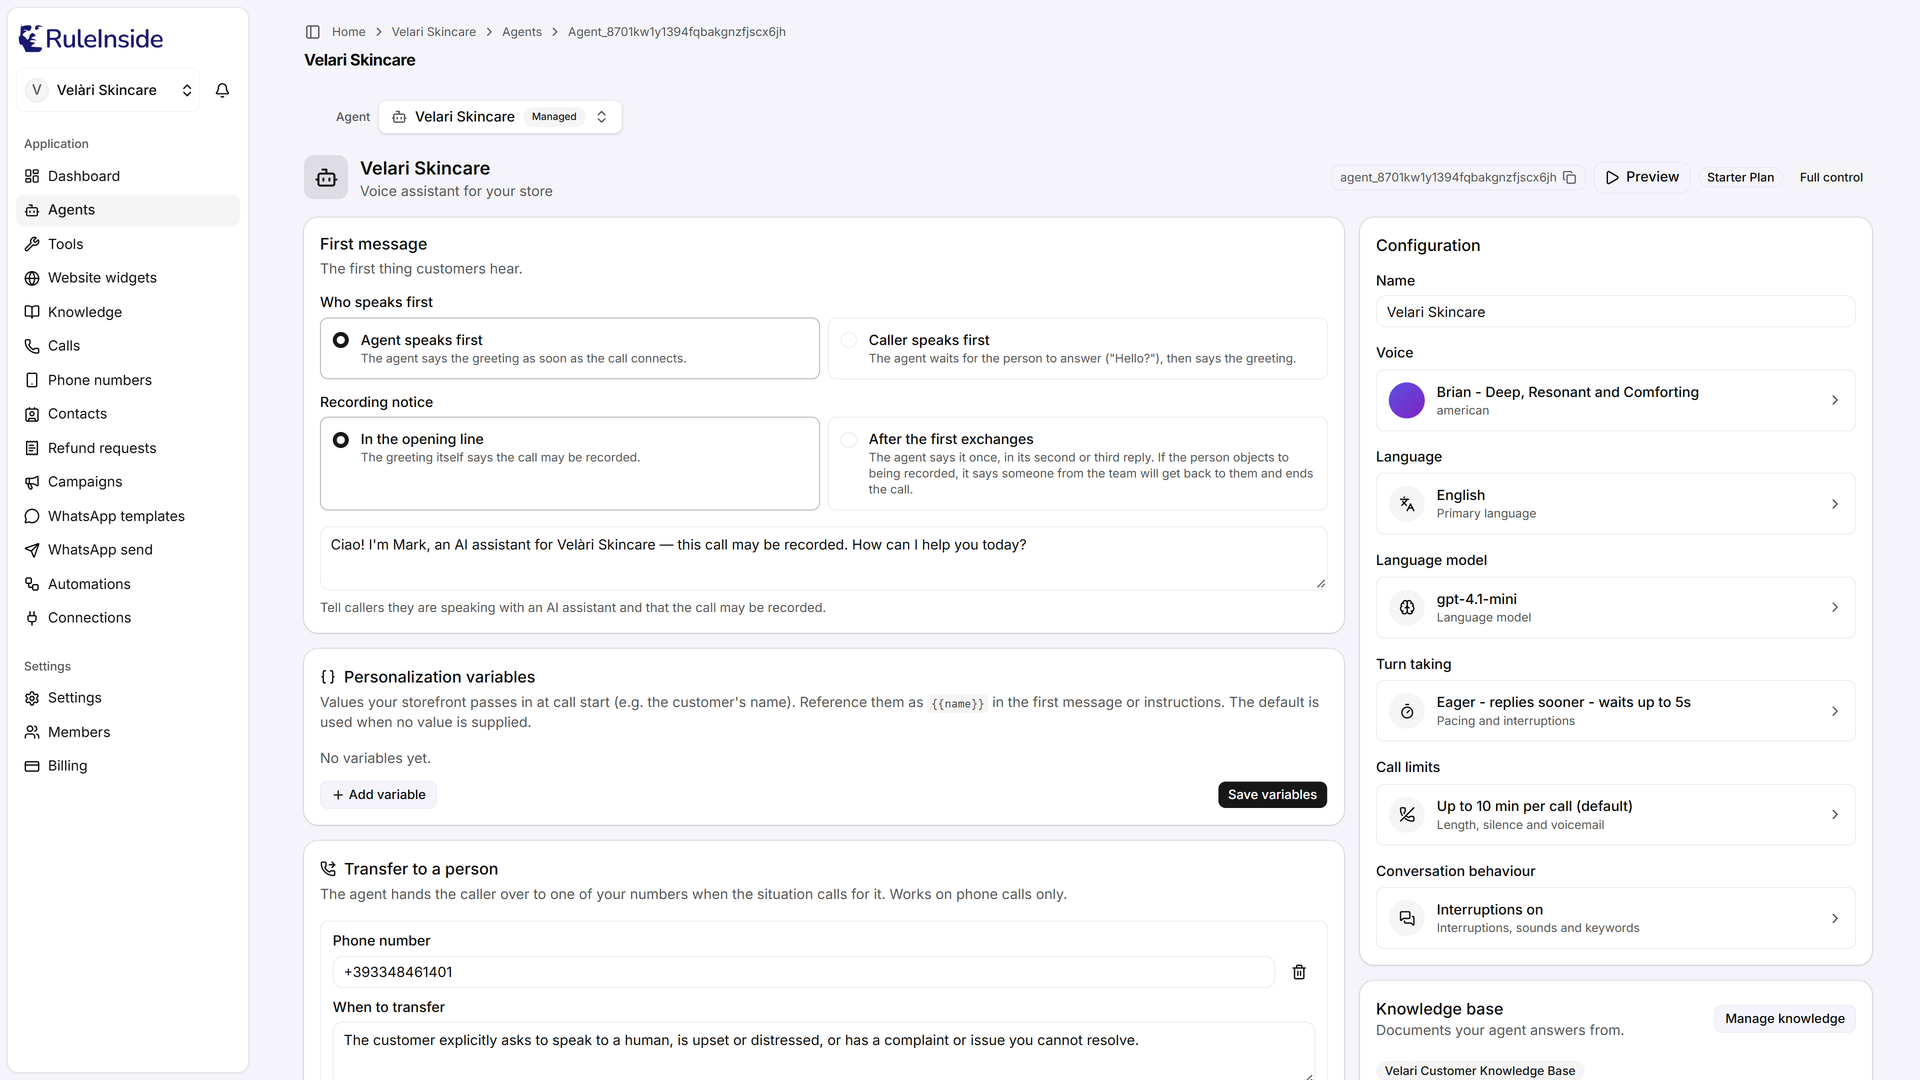Click Add variable
This screenshot has width=1920, height=1080.
[378, 795]
